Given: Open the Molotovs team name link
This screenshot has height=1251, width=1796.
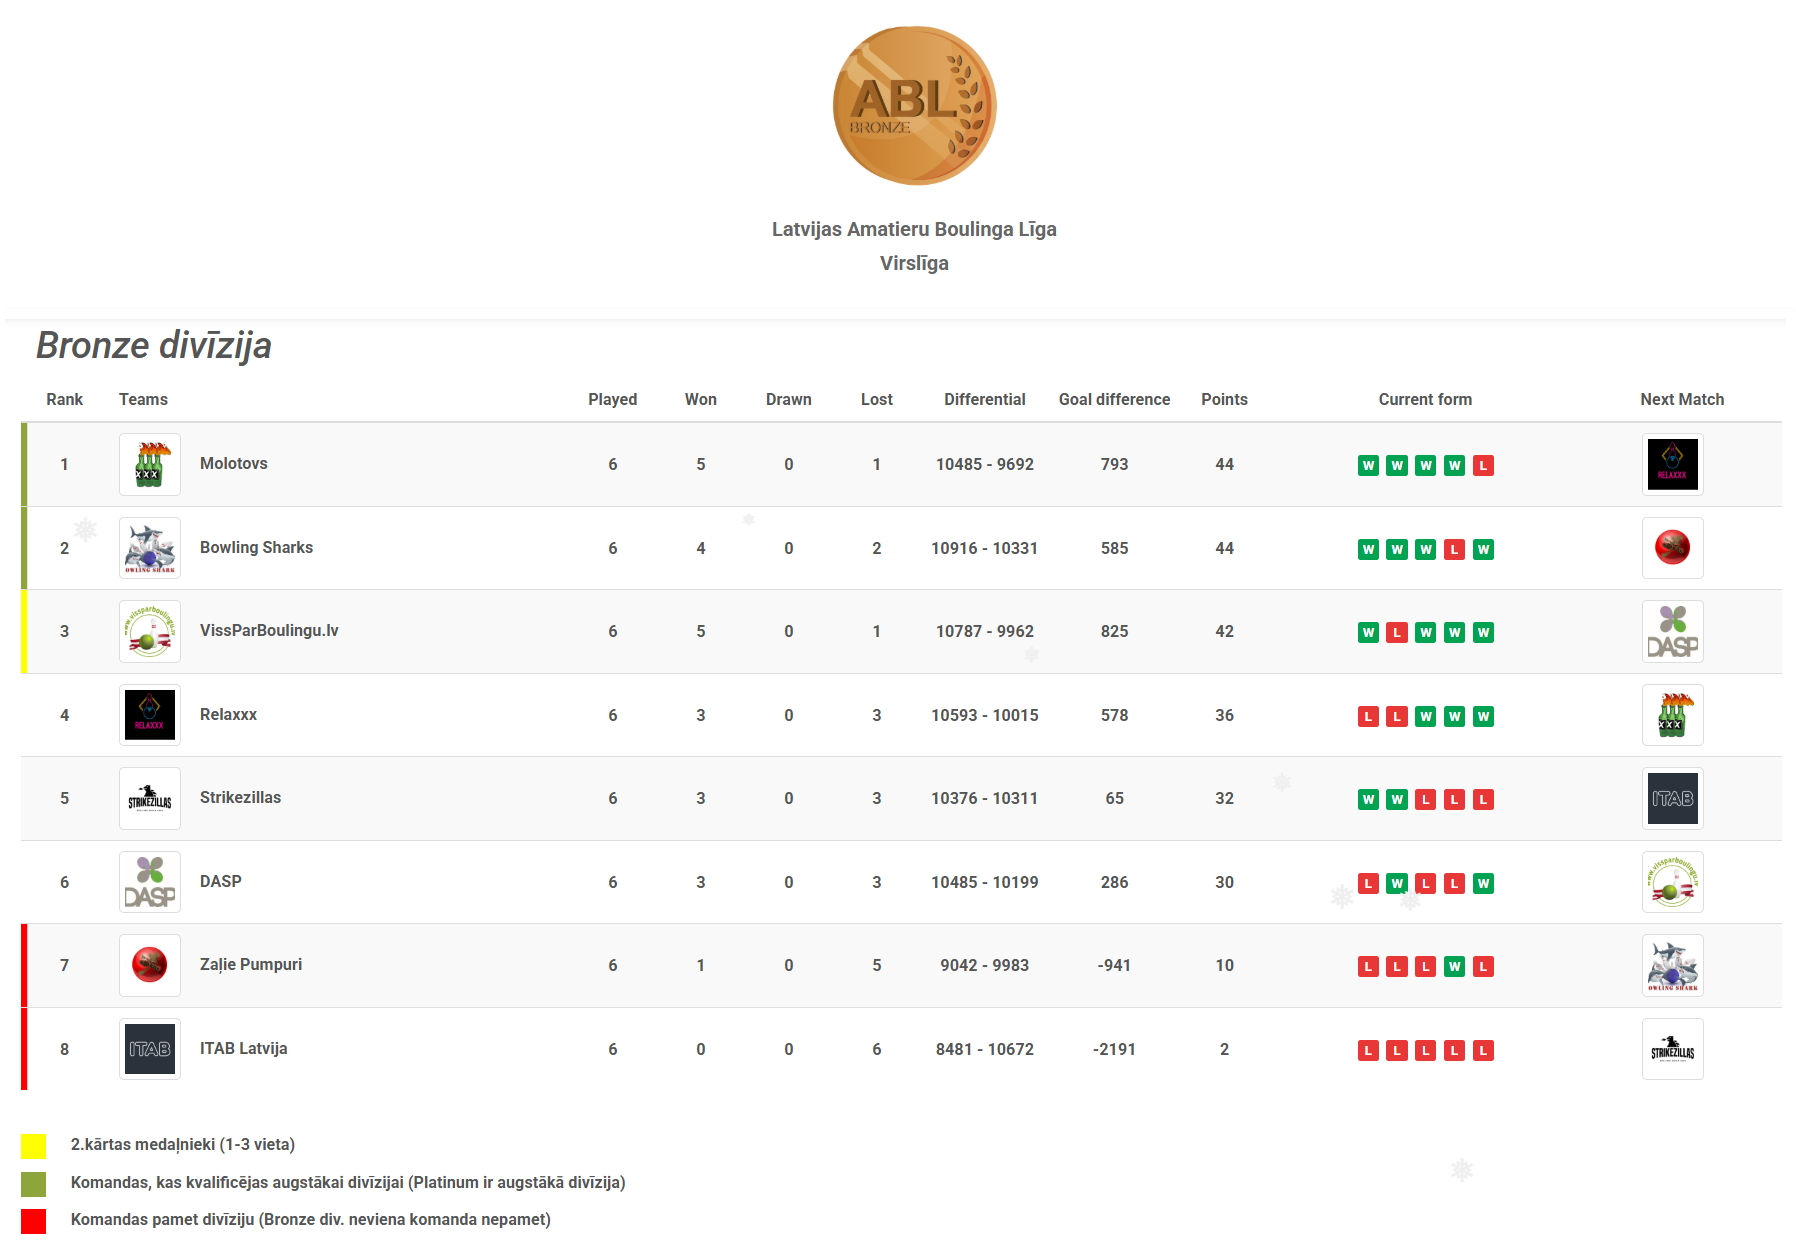Looking at the screenshot, I should (233, 463).
